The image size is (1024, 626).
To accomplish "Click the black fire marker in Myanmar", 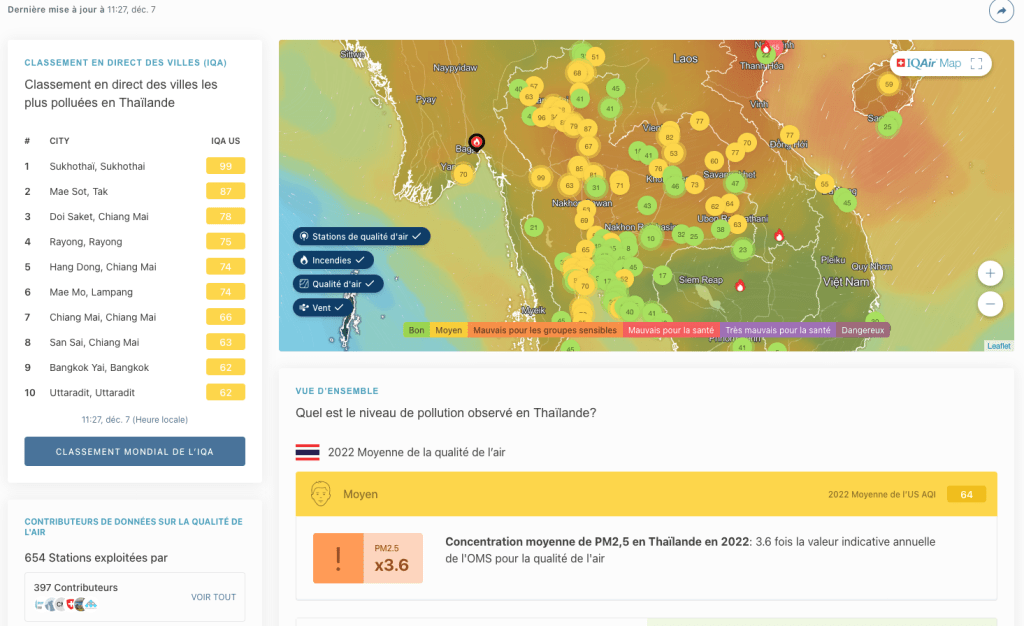I will 477,142.
